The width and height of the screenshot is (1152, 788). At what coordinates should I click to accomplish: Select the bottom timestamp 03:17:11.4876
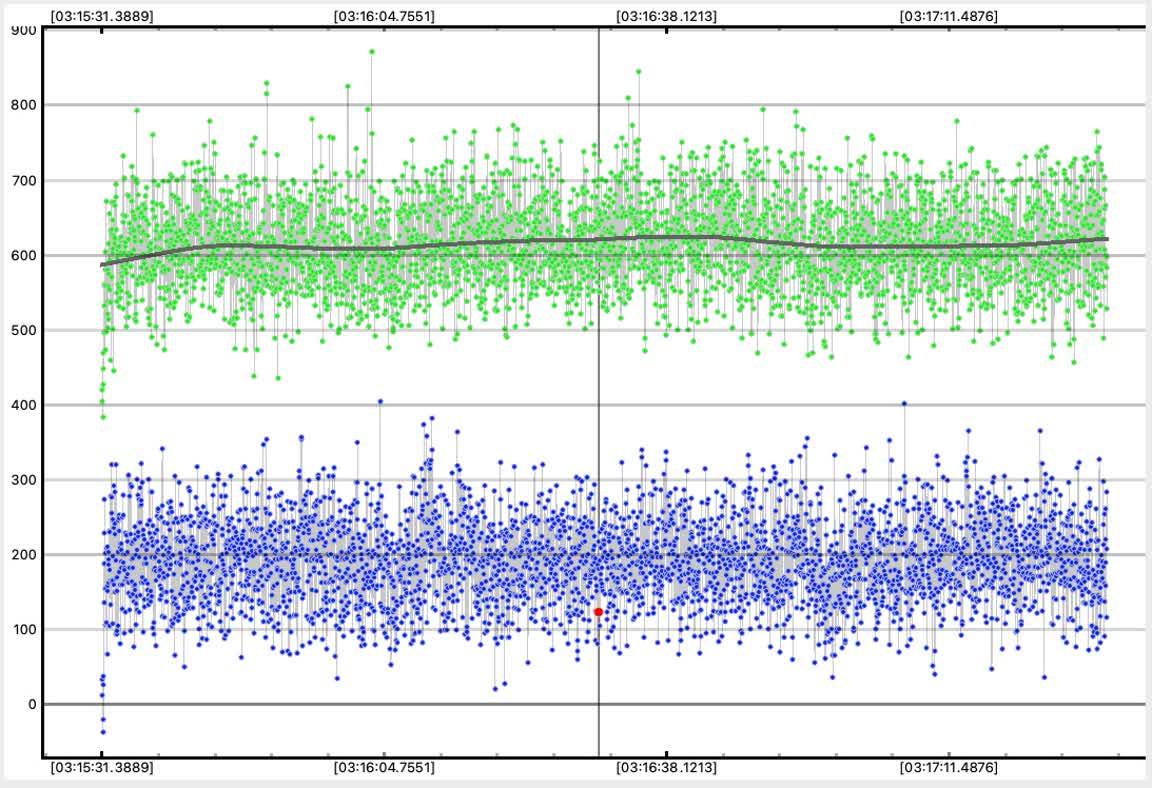[x=948, y=768]
